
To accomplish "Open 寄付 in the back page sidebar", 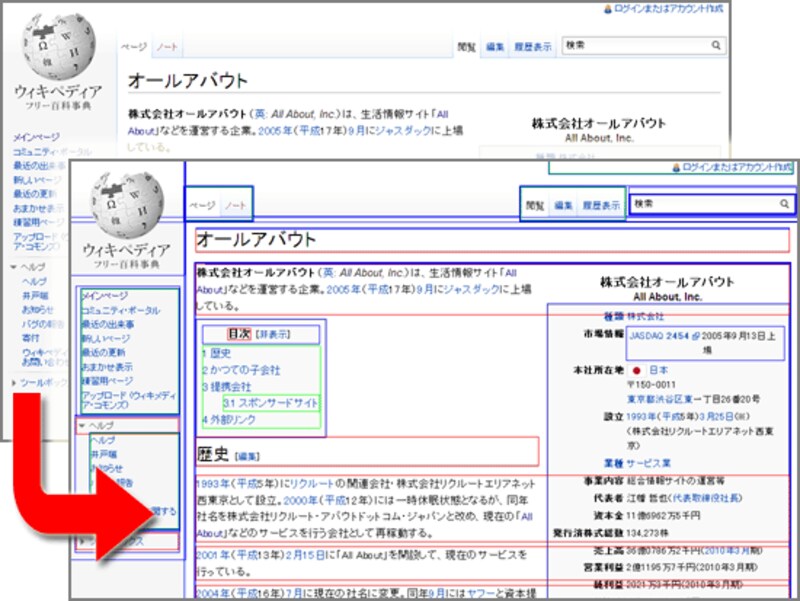I will 31,338.
